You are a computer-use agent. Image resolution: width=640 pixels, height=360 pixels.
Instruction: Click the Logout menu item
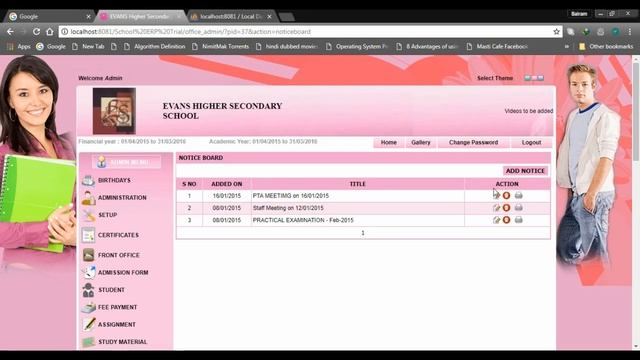pyautogui.click(x=531, y=142)
